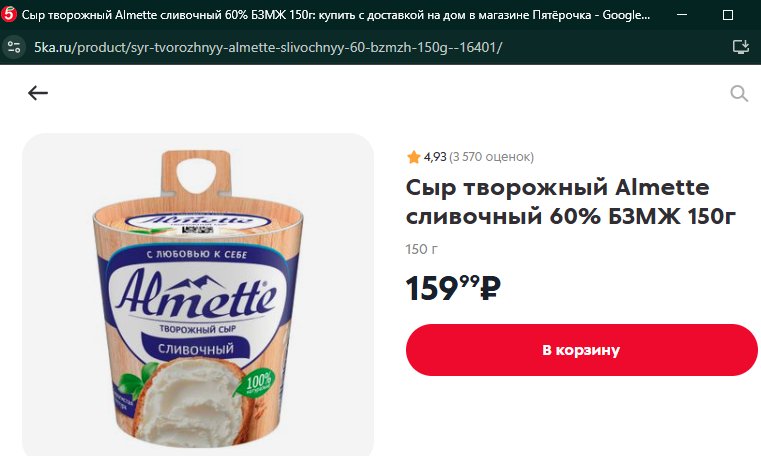Go back using the left arrow icon
Image resolution: width=761 pixels, height=456 pixels.
[38, 93]
